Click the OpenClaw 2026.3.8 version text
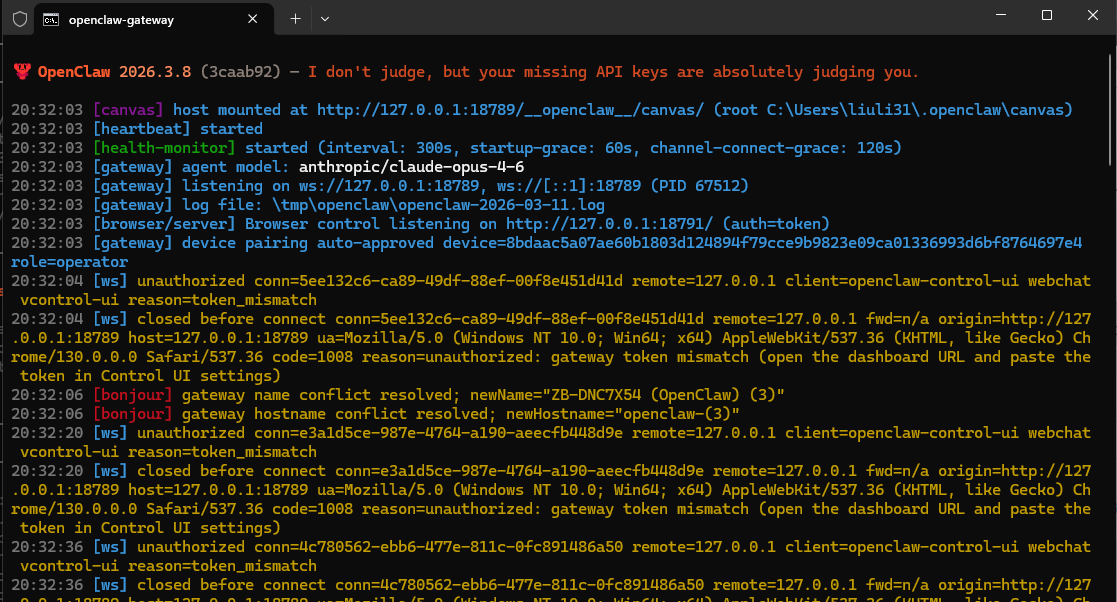This screenshot has height=602, width=1117. [x=114, y=72]
